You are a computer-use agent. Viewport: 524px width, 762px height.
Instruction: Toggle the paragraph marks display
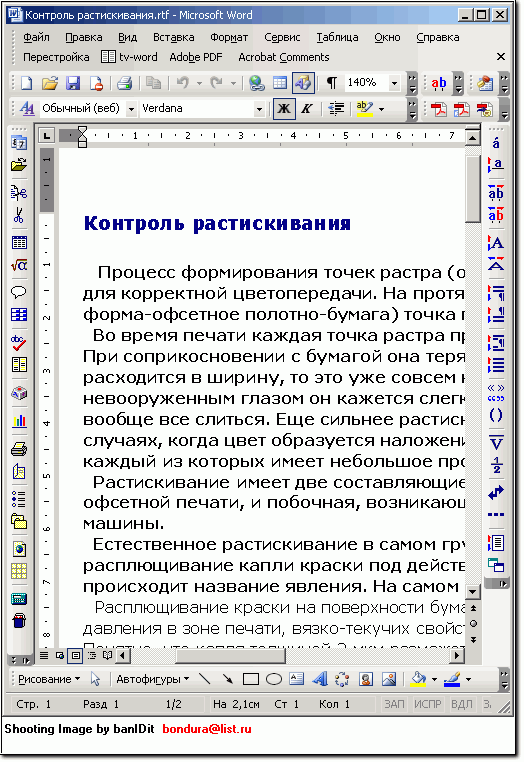tap(332, 84)
